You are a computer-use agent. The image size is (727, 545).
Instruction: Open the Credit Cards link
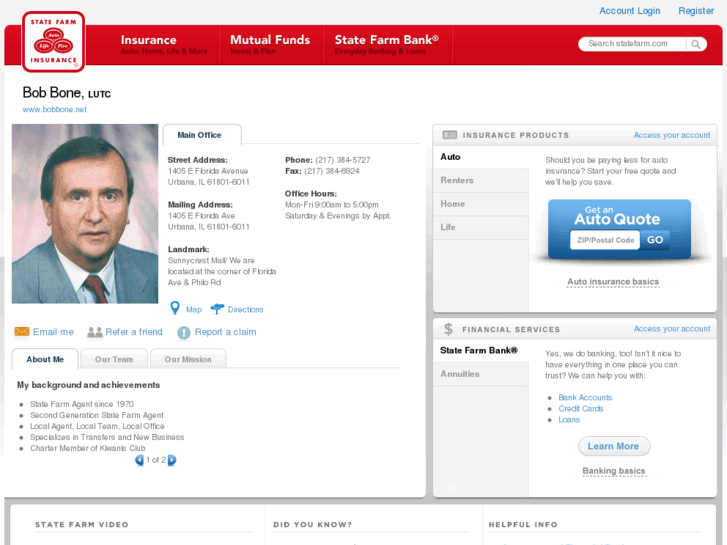pyautogui.click(x=580, y=409)
